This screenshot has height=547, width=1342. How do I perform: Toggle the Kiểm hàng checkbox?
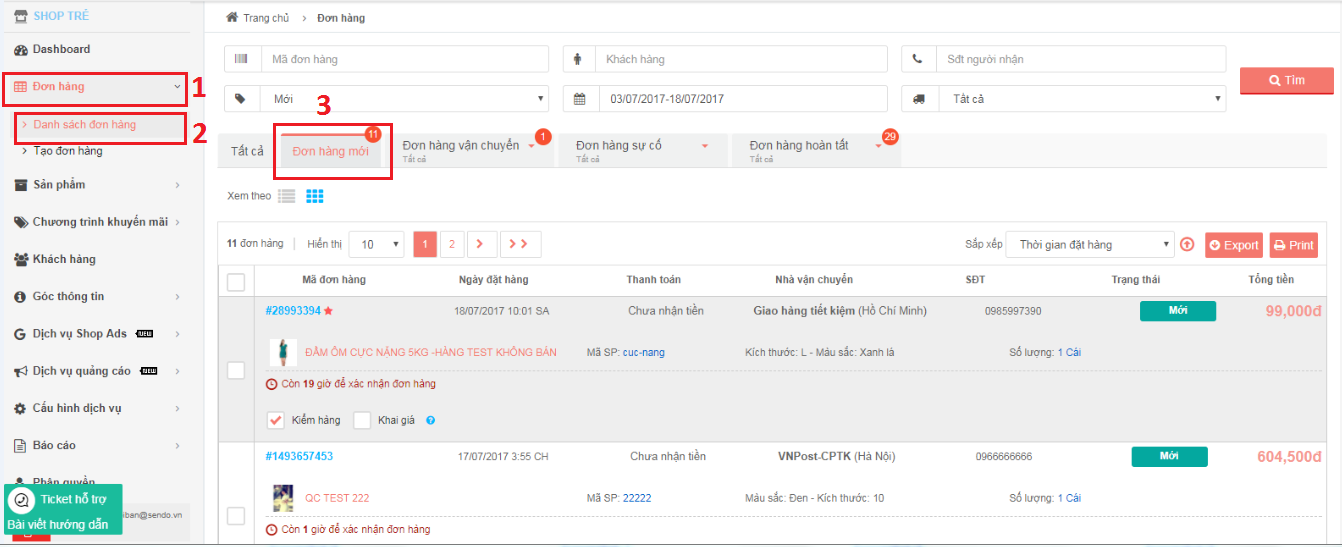[276, 420]
